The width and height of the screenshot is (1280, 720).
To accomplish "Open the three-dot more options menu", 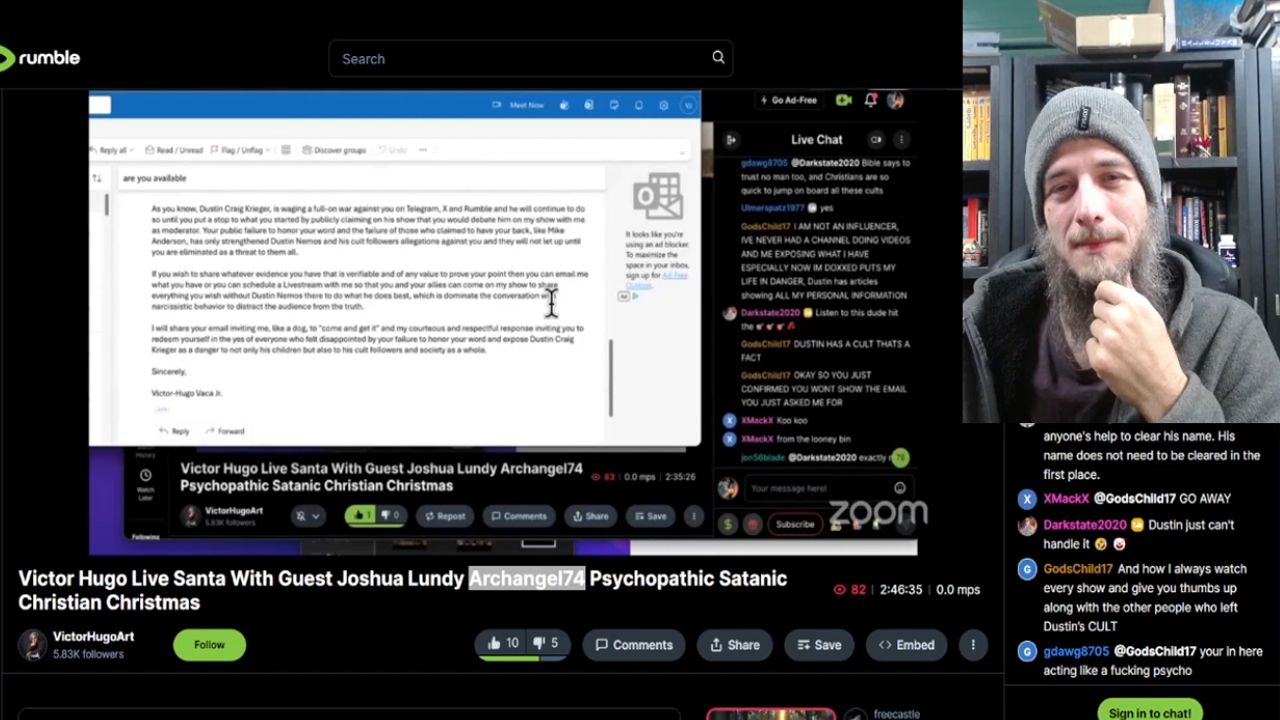I will click(x=973, y=645).
